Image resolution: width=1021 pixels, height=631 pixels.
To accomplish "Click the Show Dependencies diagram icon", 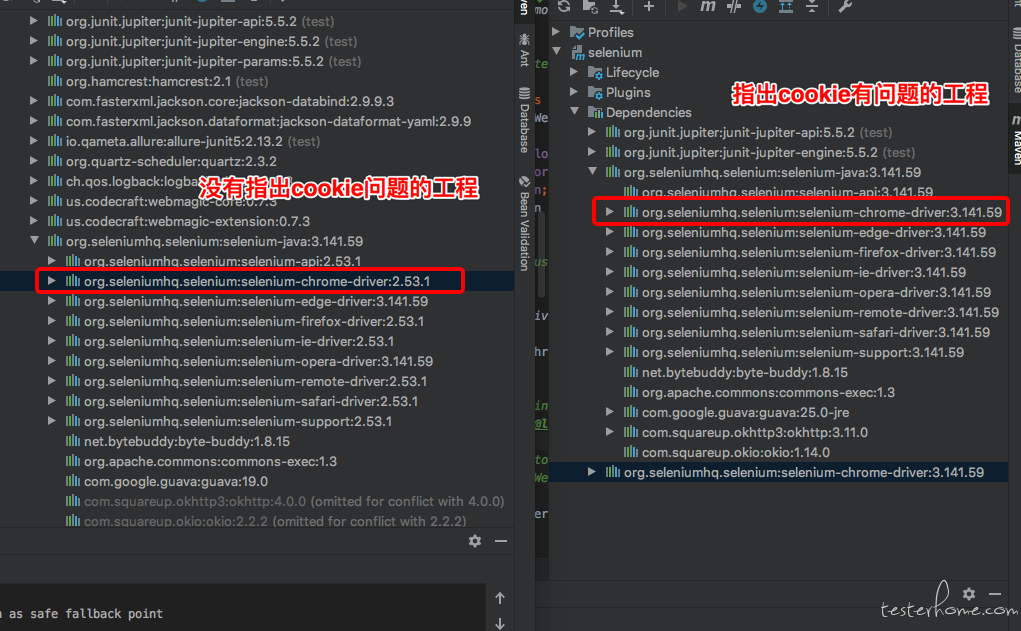I will (786, 6).
